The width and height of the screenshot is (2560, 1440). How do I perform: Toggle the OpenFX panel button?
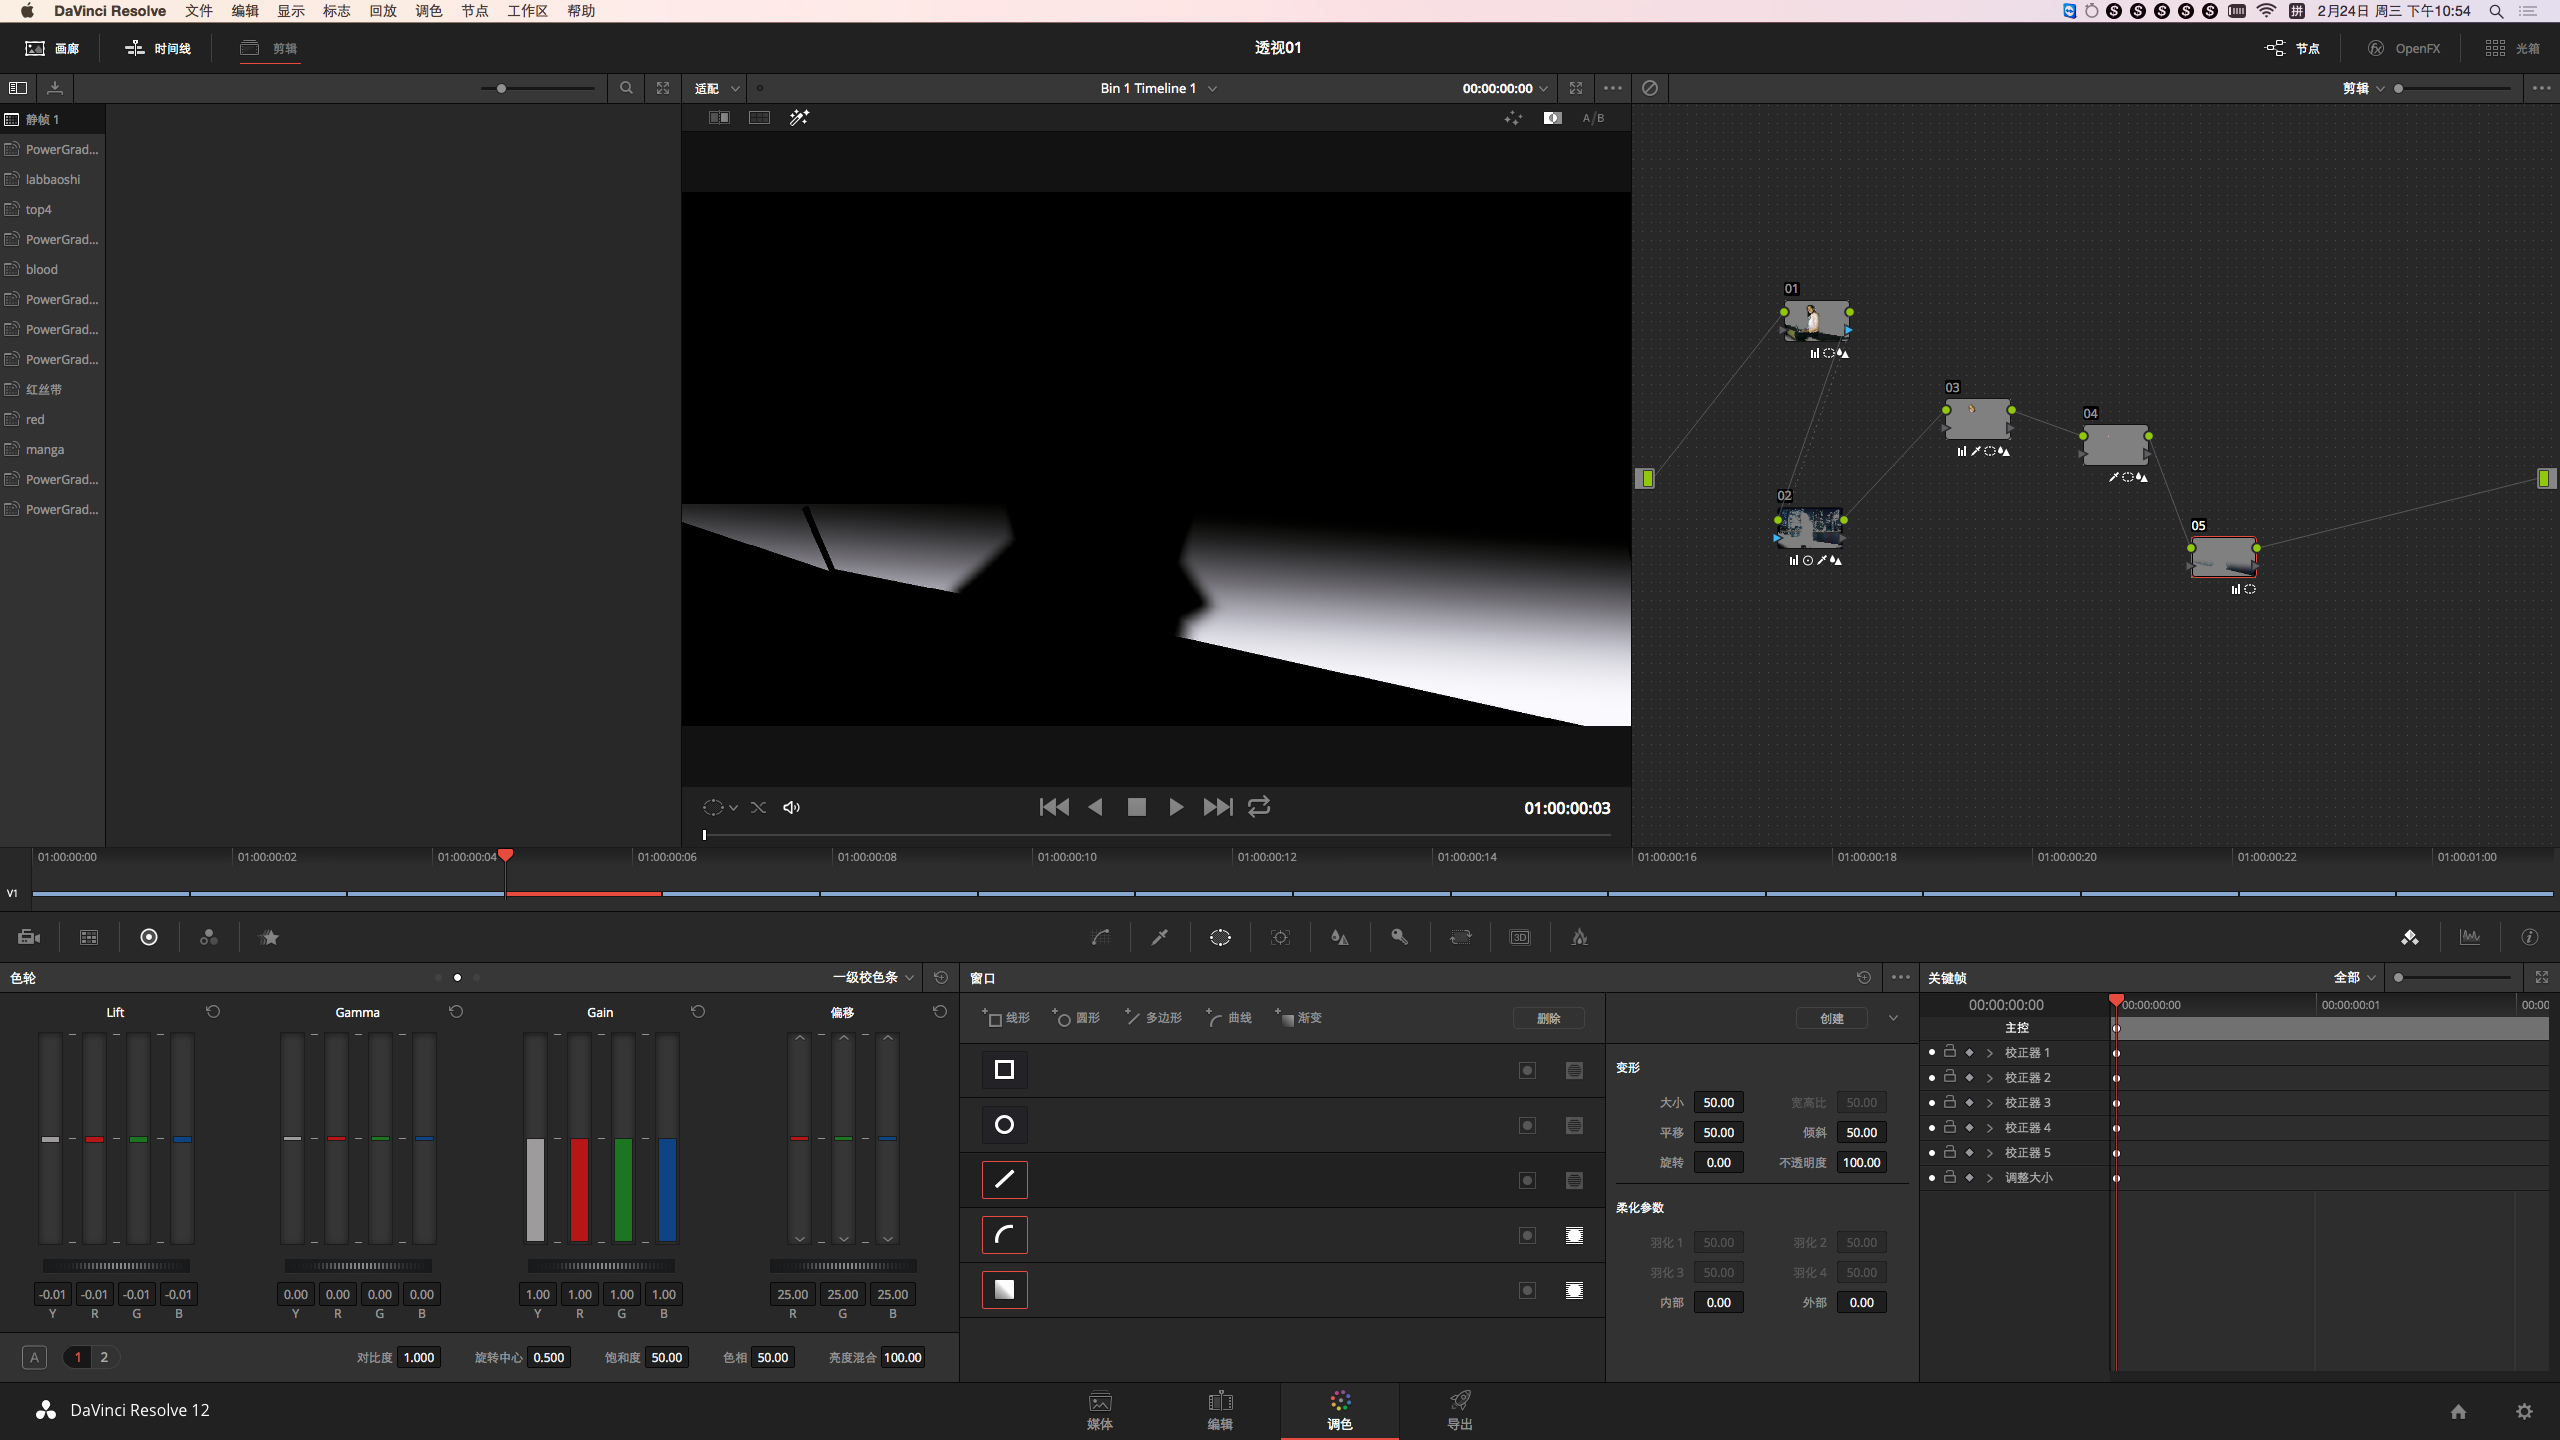[2404, 48]
